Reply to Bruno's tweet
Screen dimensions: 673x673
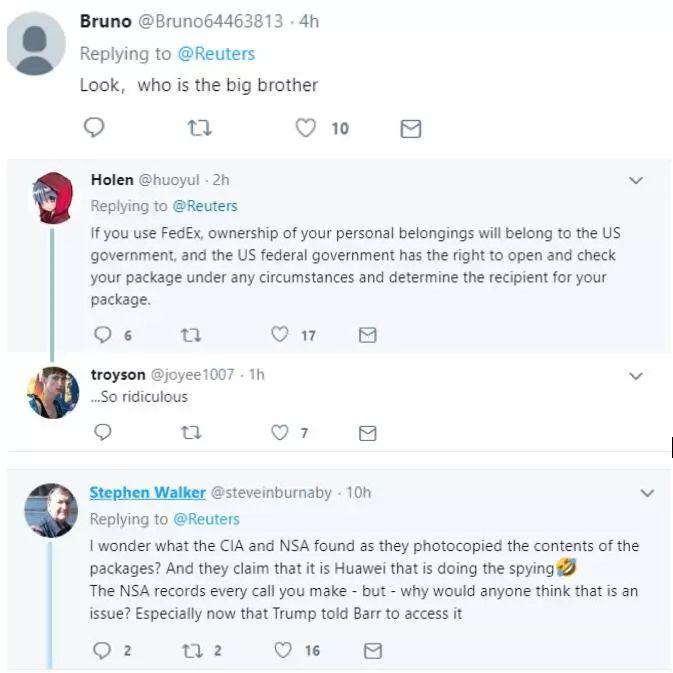coord(95,128)
